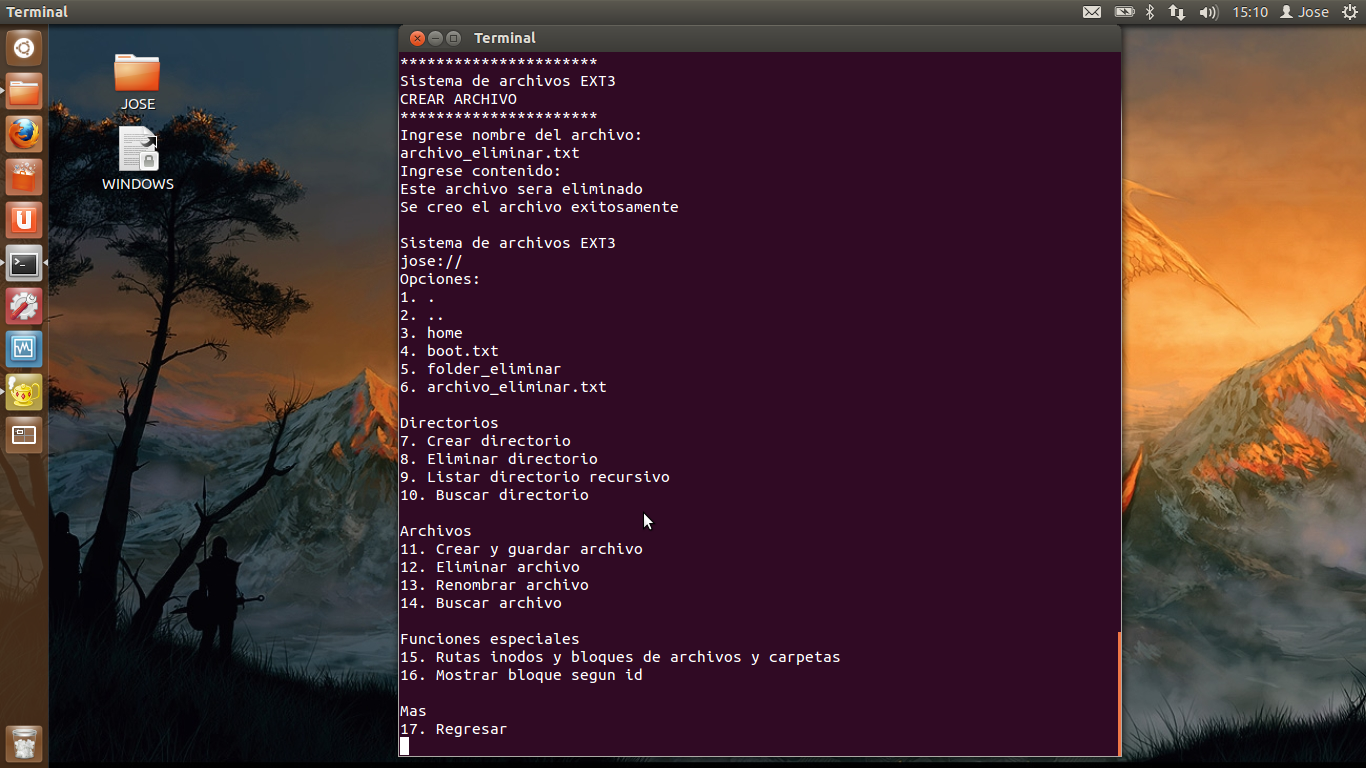Open the Workspace Switcher
Viewport: 1366px width, 768px height.
[24, 435]
